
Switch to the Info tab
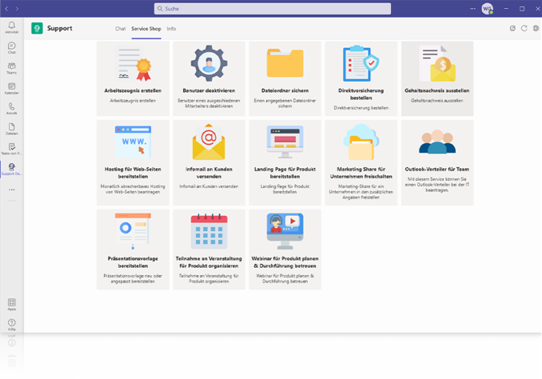pyautogui.click(x=171, y=29)
